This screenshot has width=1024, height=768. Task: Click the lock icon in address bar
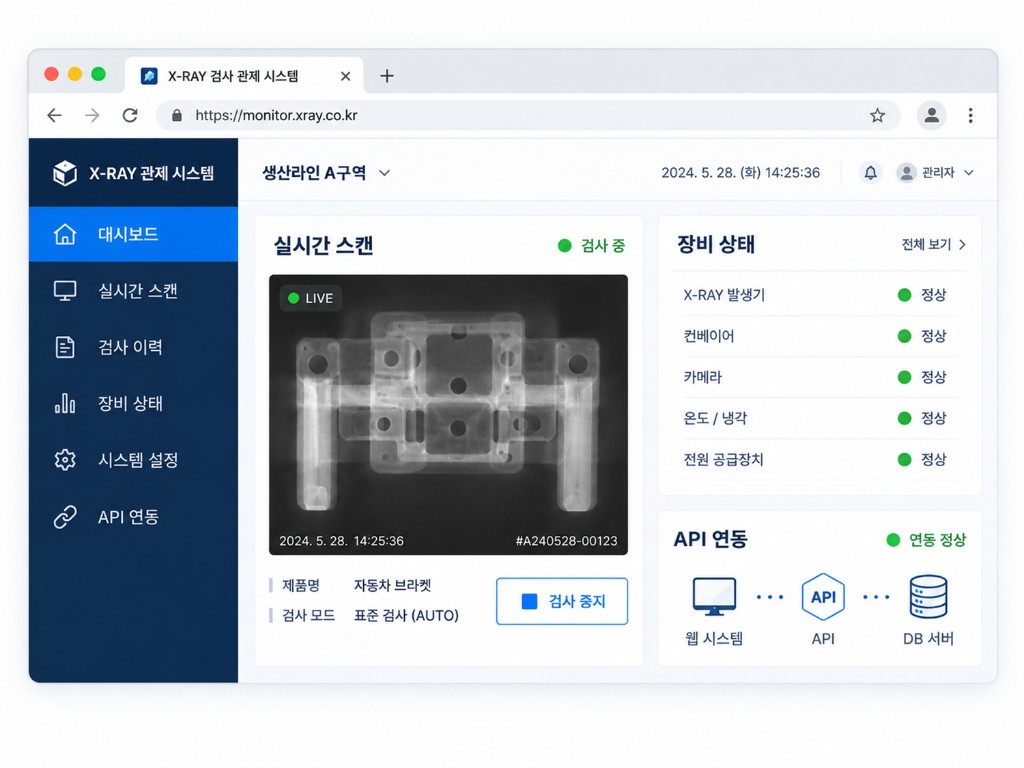tap(176, 116)
